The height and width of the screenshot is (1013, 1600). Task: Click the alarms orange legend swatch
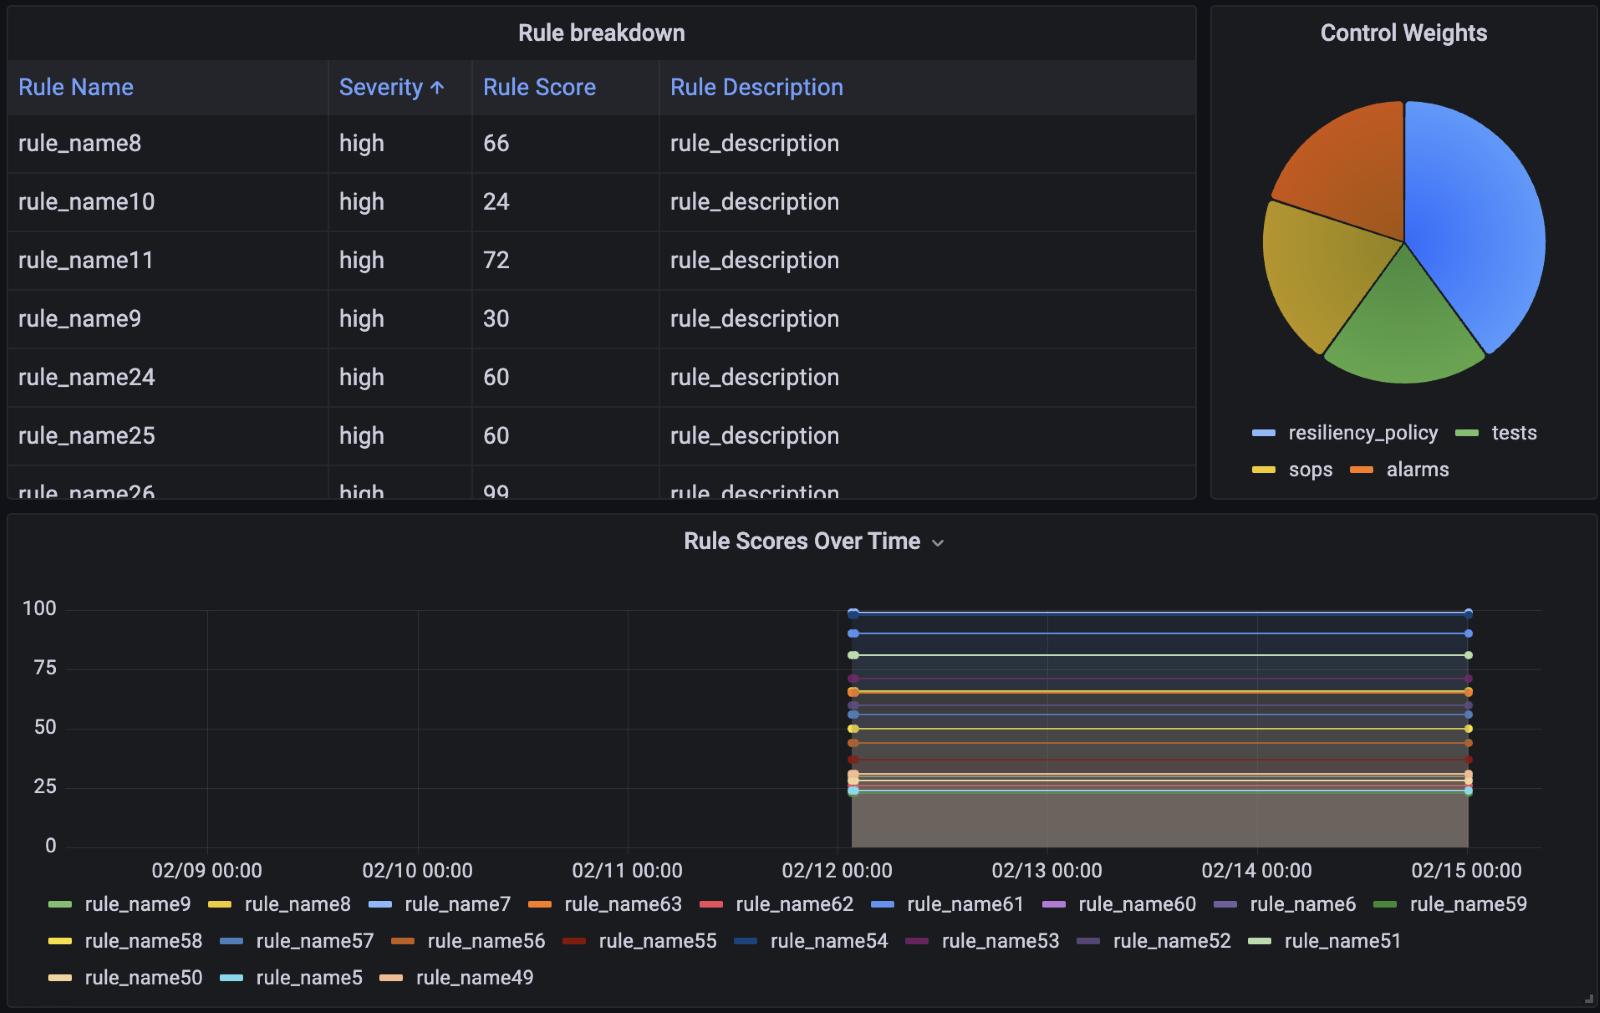tap(1361, 470)
